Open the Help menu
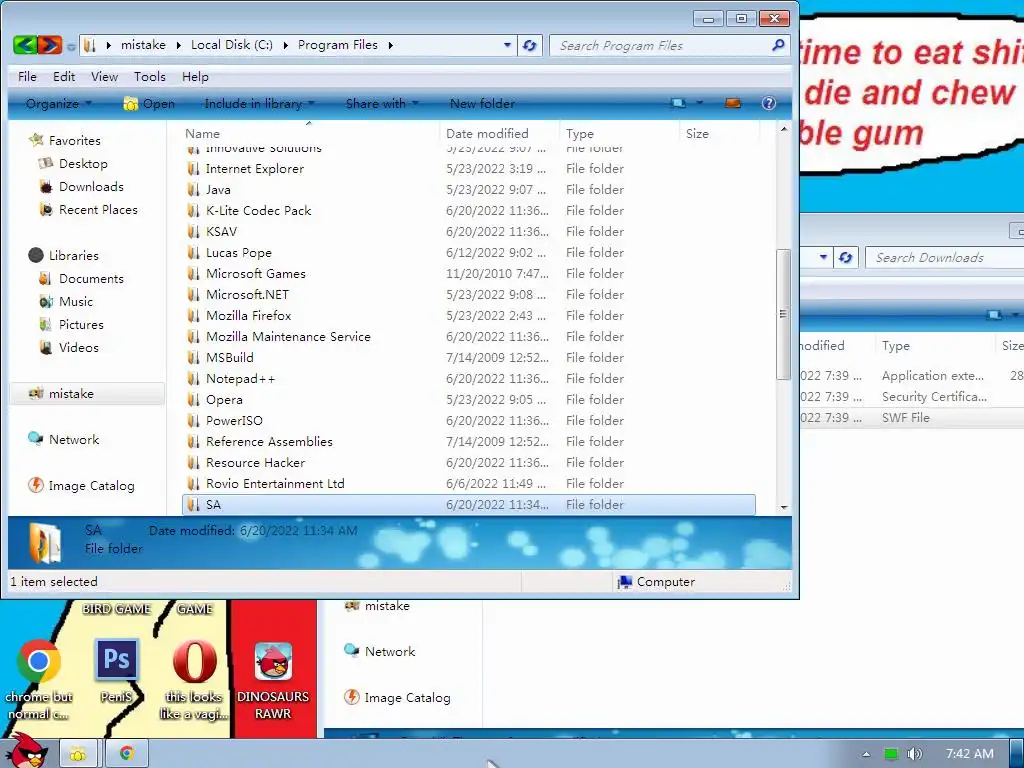Screen dimensions: 1024x768 pos(195,76)
